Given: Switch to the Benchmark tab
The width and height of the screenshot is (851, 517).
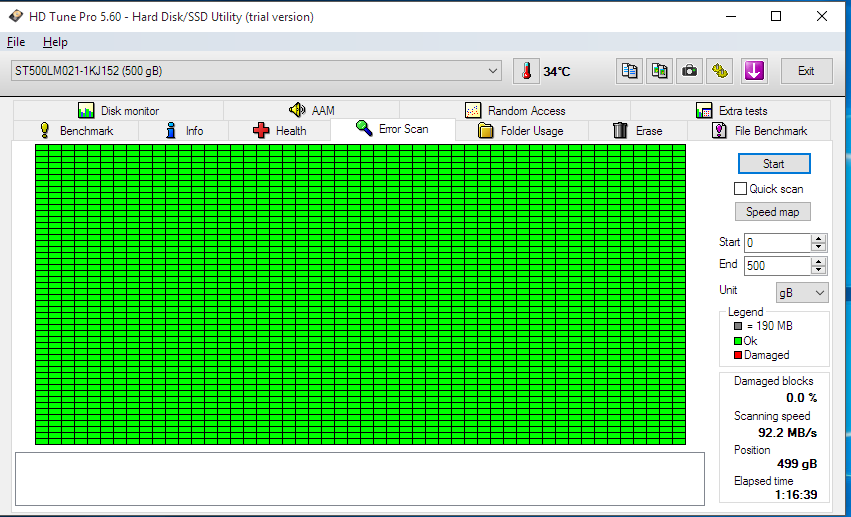Looking at the screenshot, I should [76, 131].
